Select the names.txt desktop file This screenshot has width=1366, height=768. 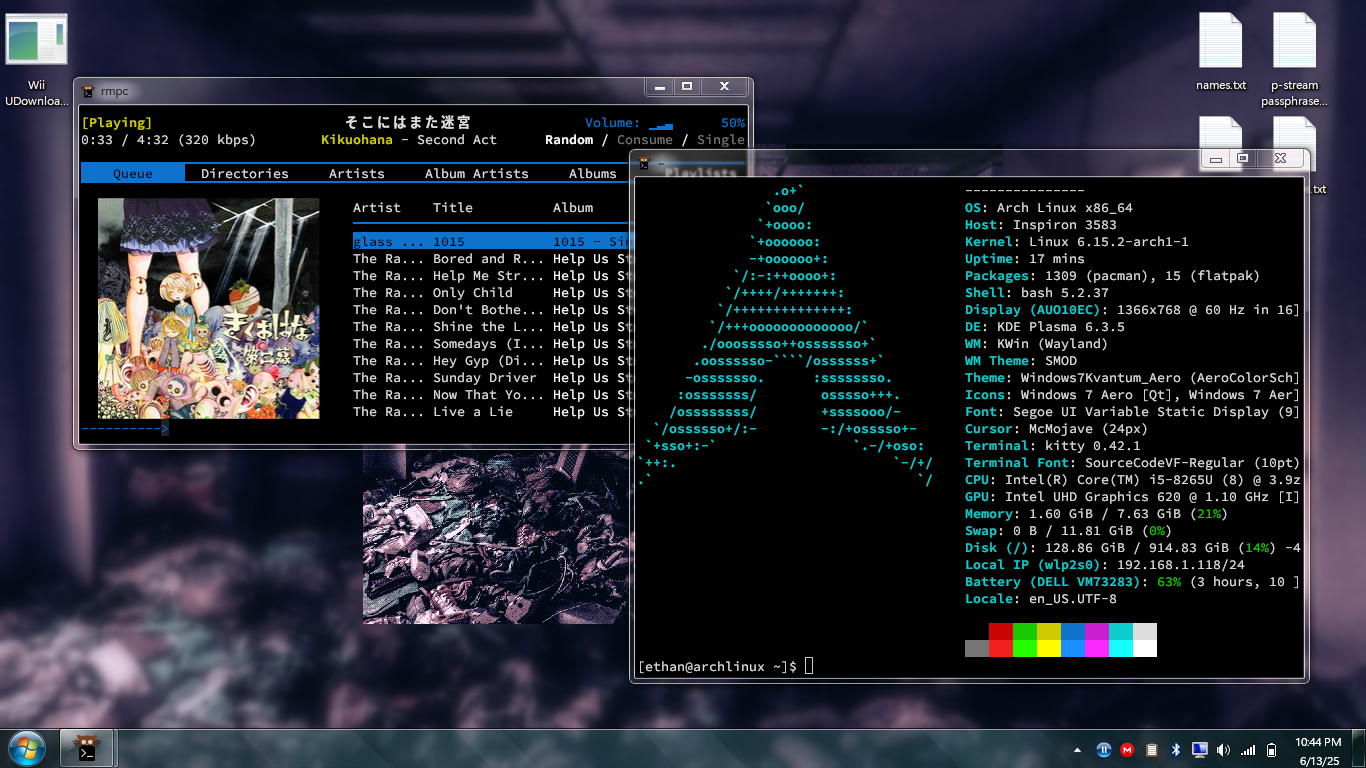click(1221, 52)
